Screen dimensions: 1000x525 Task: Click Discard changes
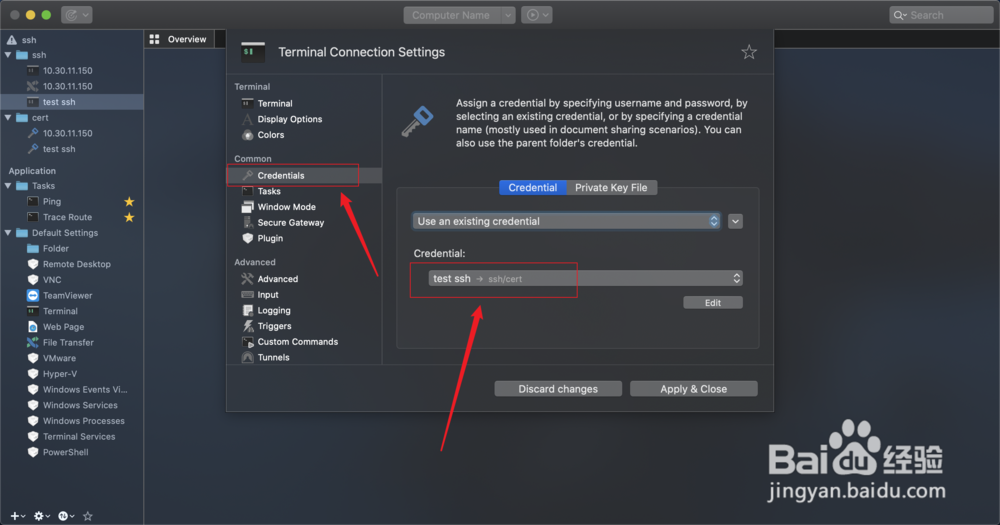pos(558,389)
